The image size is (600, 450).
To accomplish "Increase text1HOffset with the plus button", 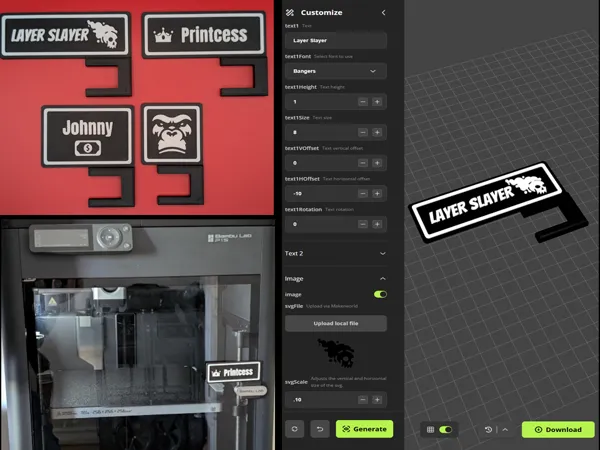I will click(x=377, y=194).
